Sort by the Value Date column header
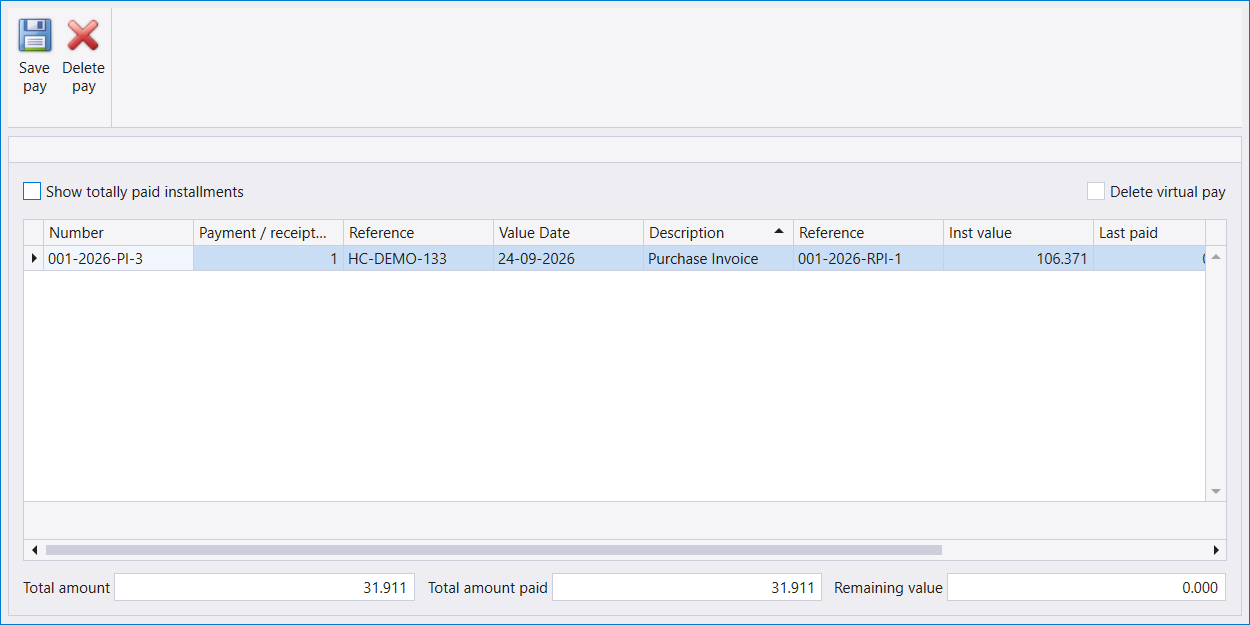This screenshot has height=625, width=1250. (568, 233)
